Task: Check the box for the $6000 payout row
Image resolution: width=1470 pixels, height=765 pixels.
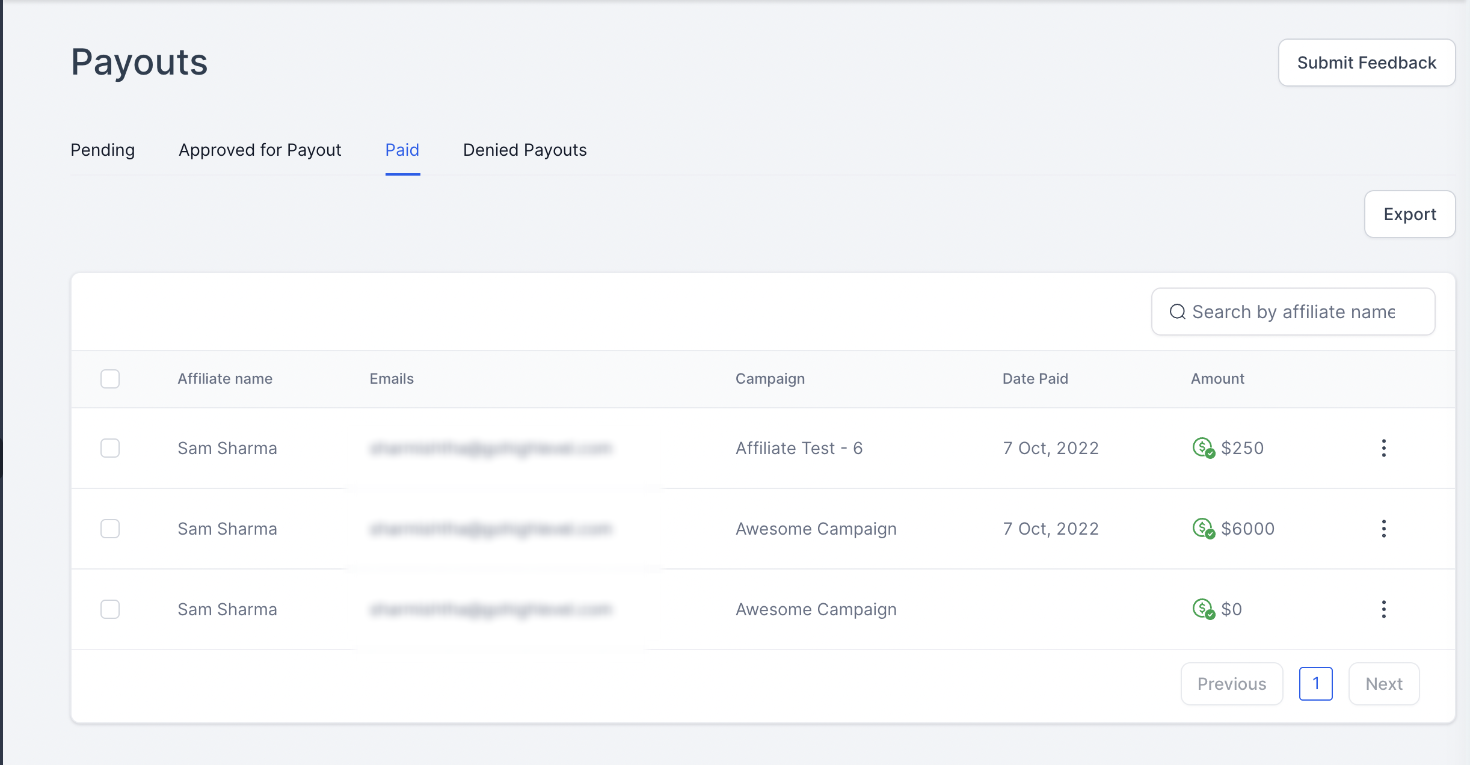Action: [x=110, y=528]
